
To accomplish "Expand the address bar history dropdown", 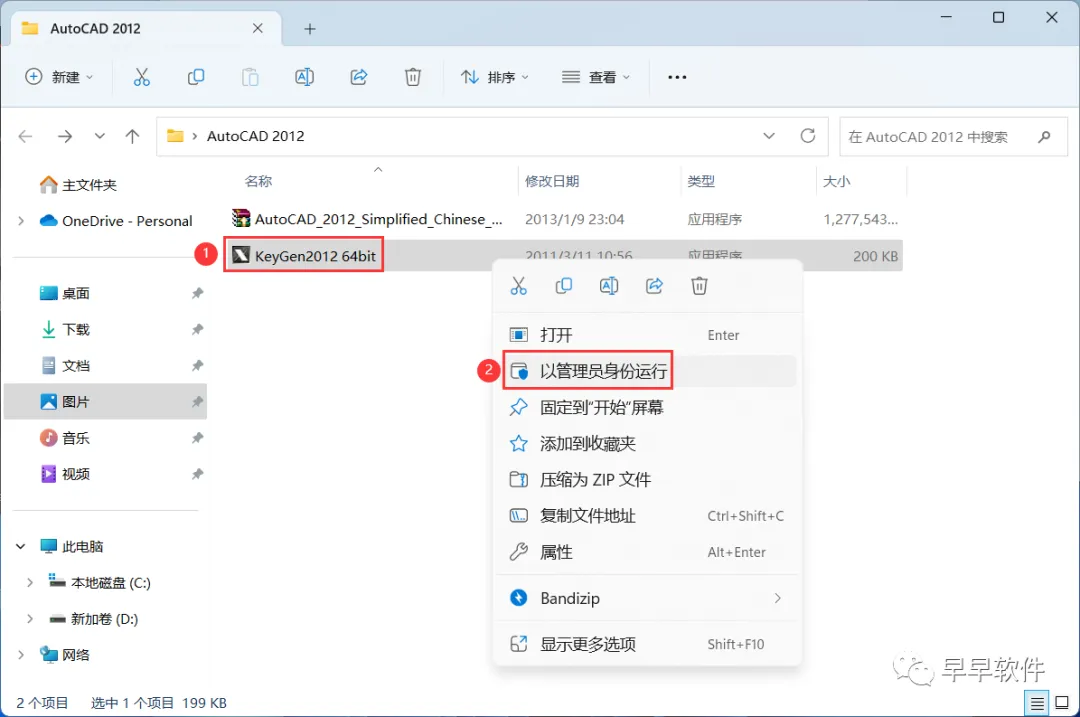I will pyautogui.click(x=769, y=136).
